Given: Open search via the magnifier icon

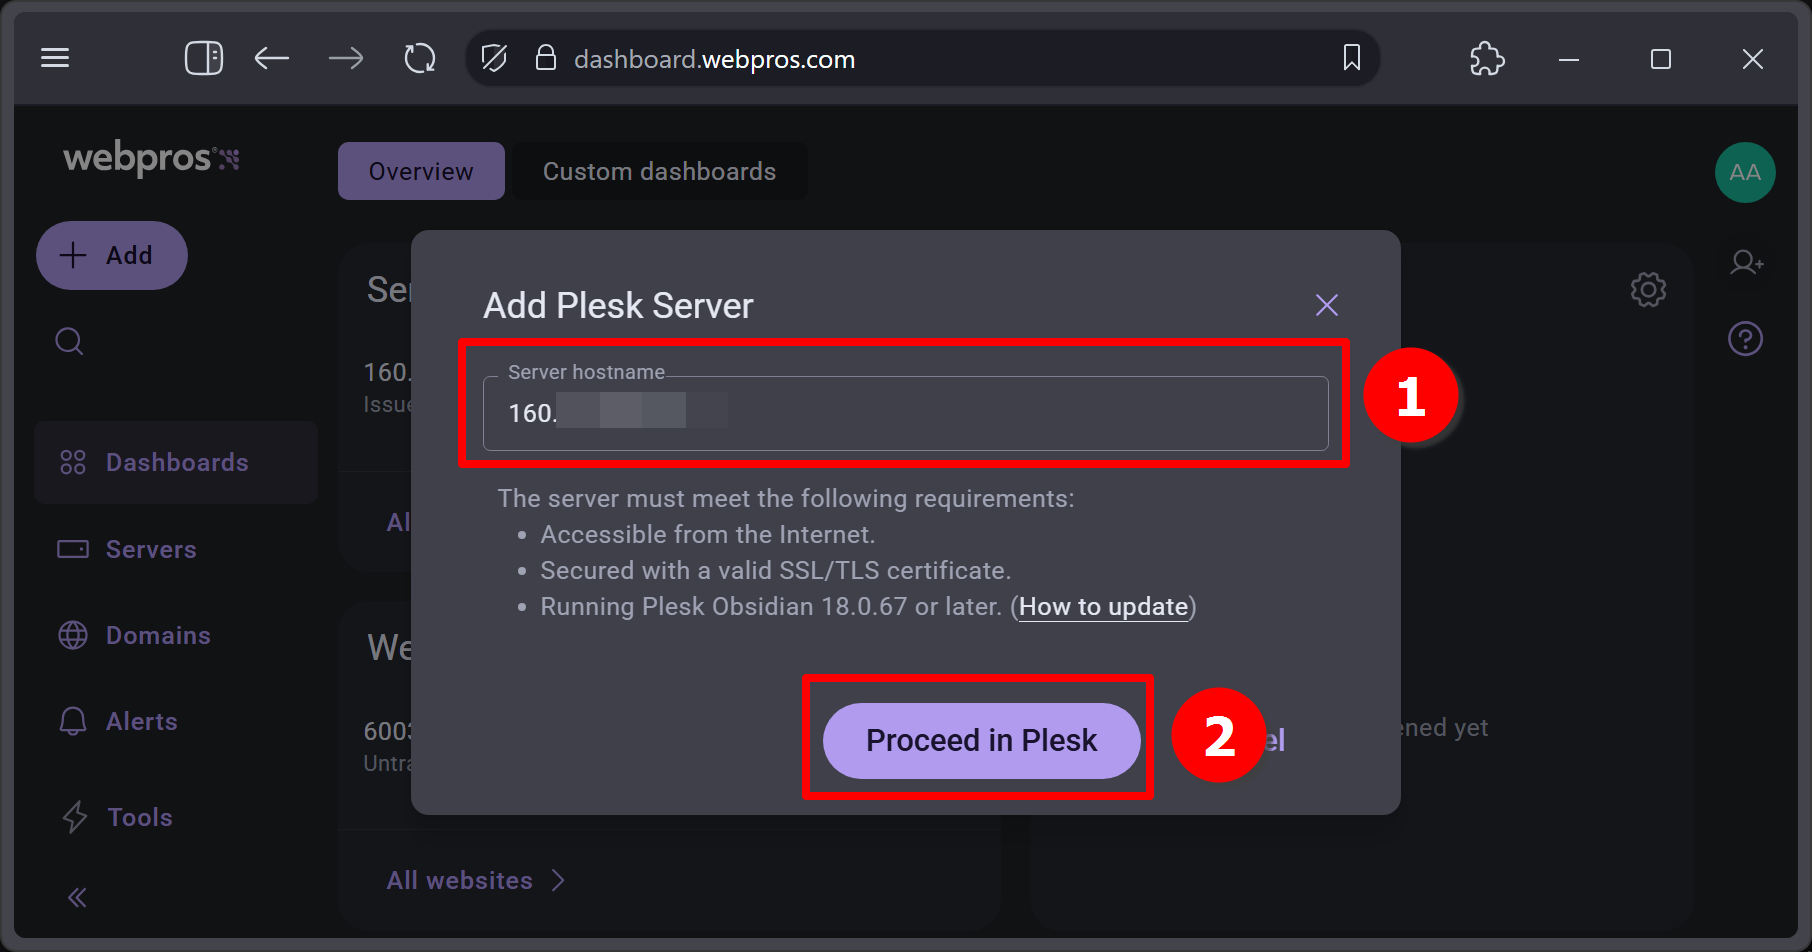Looking at the screenshot, I should coord(69,341).
